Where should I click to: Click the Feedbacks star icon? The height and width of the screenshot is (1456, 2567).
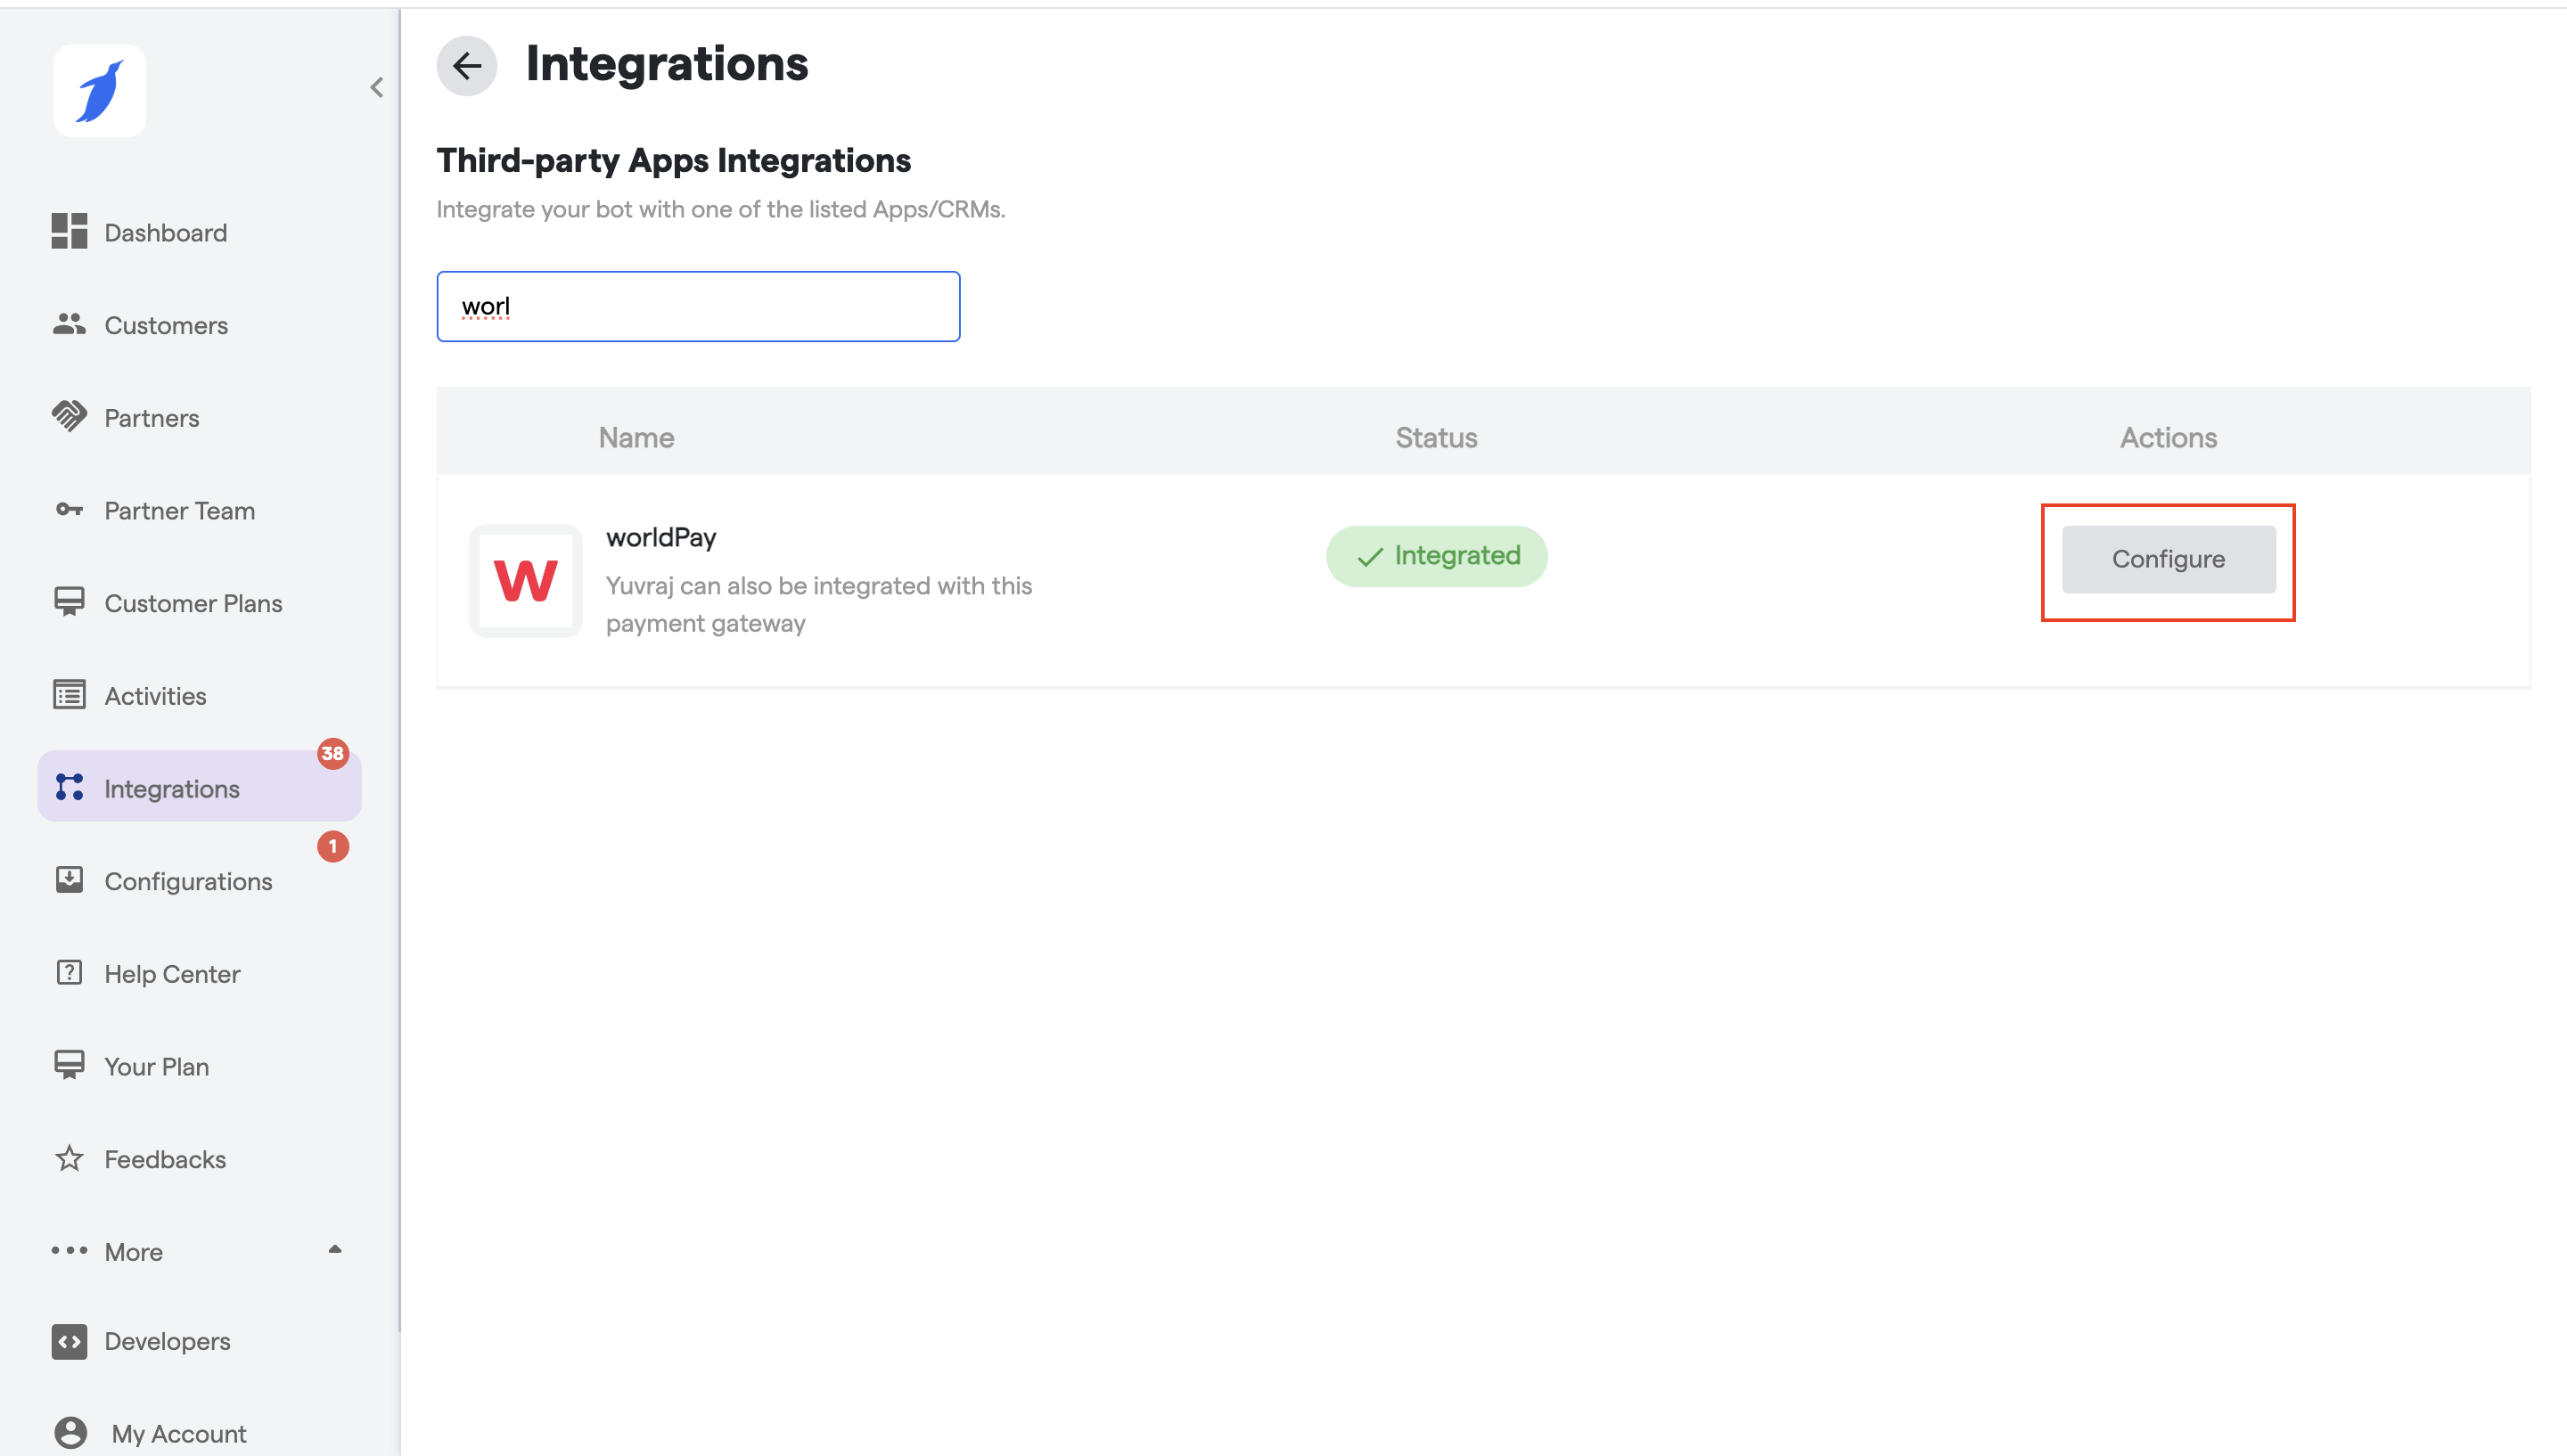click(69, 1159)
